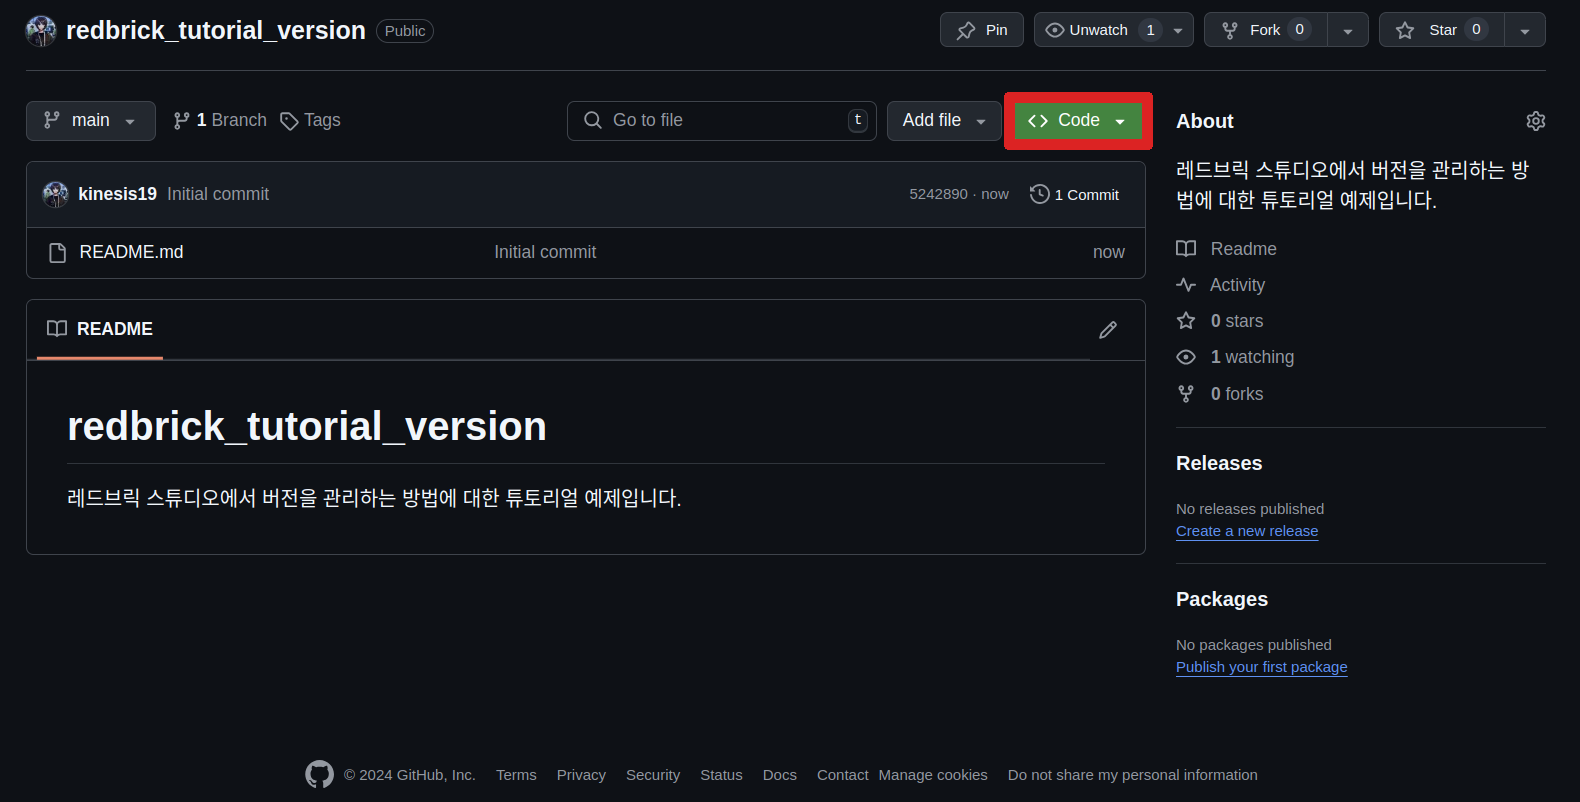
Task: Open the Docs footer link
Action: 780,775
